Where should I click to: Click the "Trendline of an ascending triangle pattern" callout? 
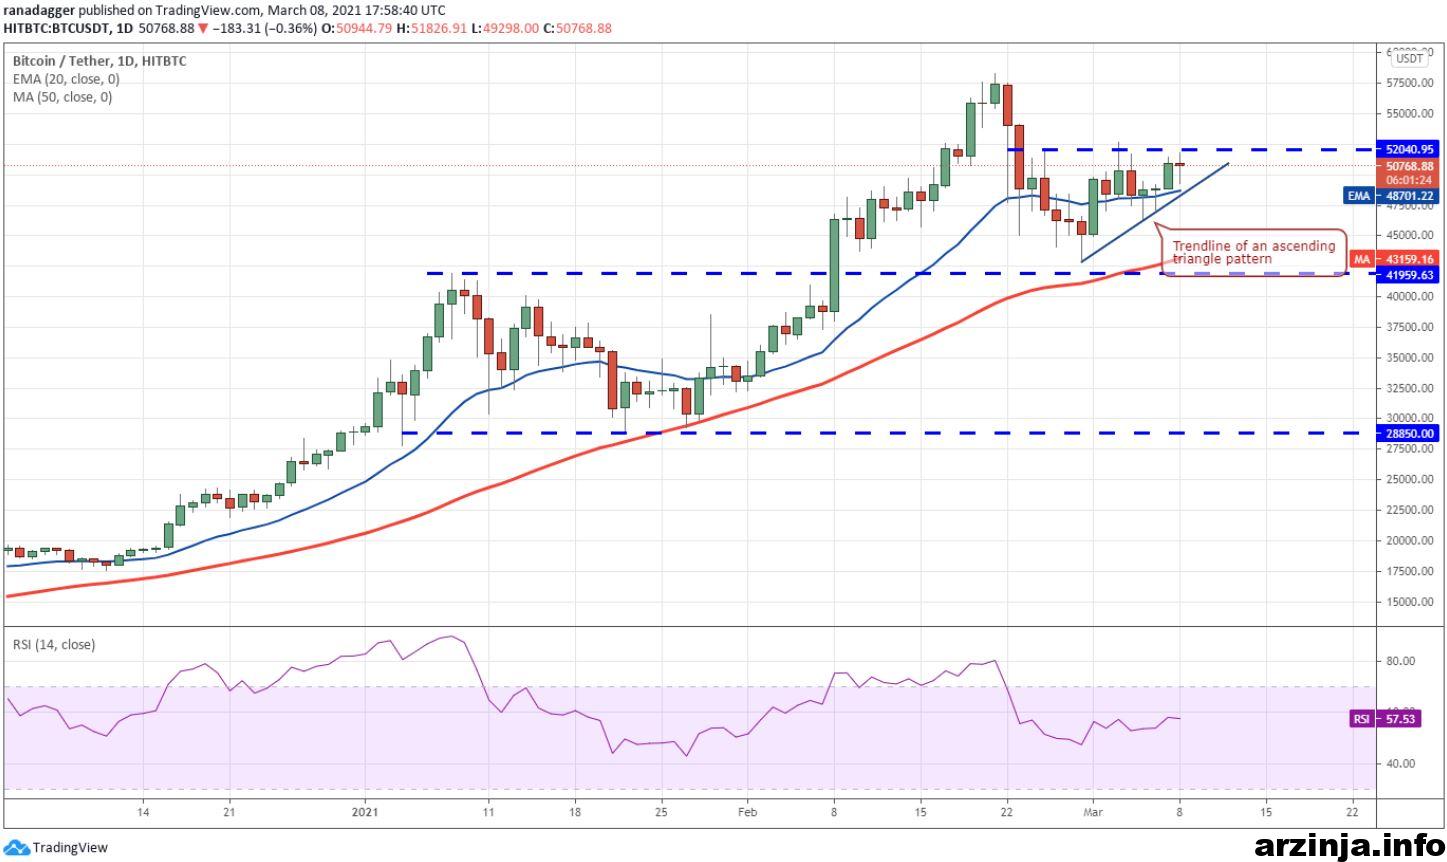[x=1253, y=252]
